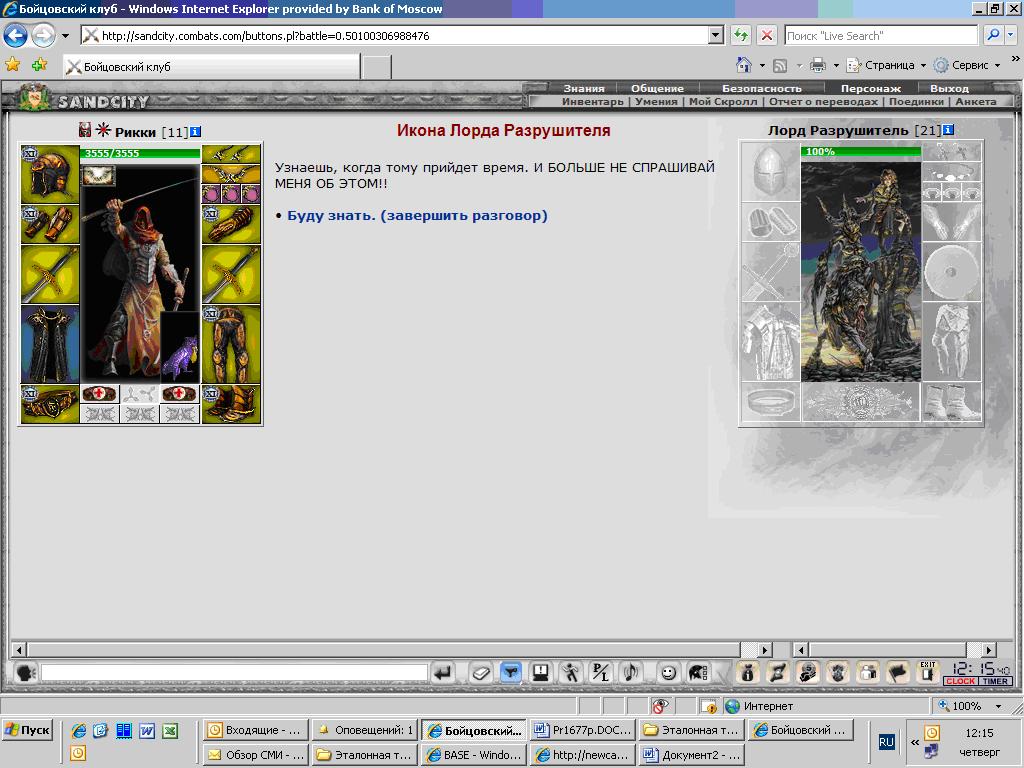The height and width of the screenshot is (768, 1024).
Task: Click Рикки's pants equipment slot
Action: click(231, 344)
